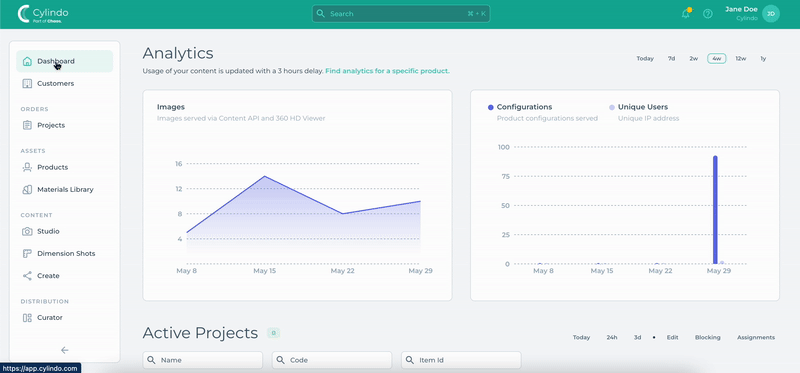Select 24h filter for Active Projects

612,338
